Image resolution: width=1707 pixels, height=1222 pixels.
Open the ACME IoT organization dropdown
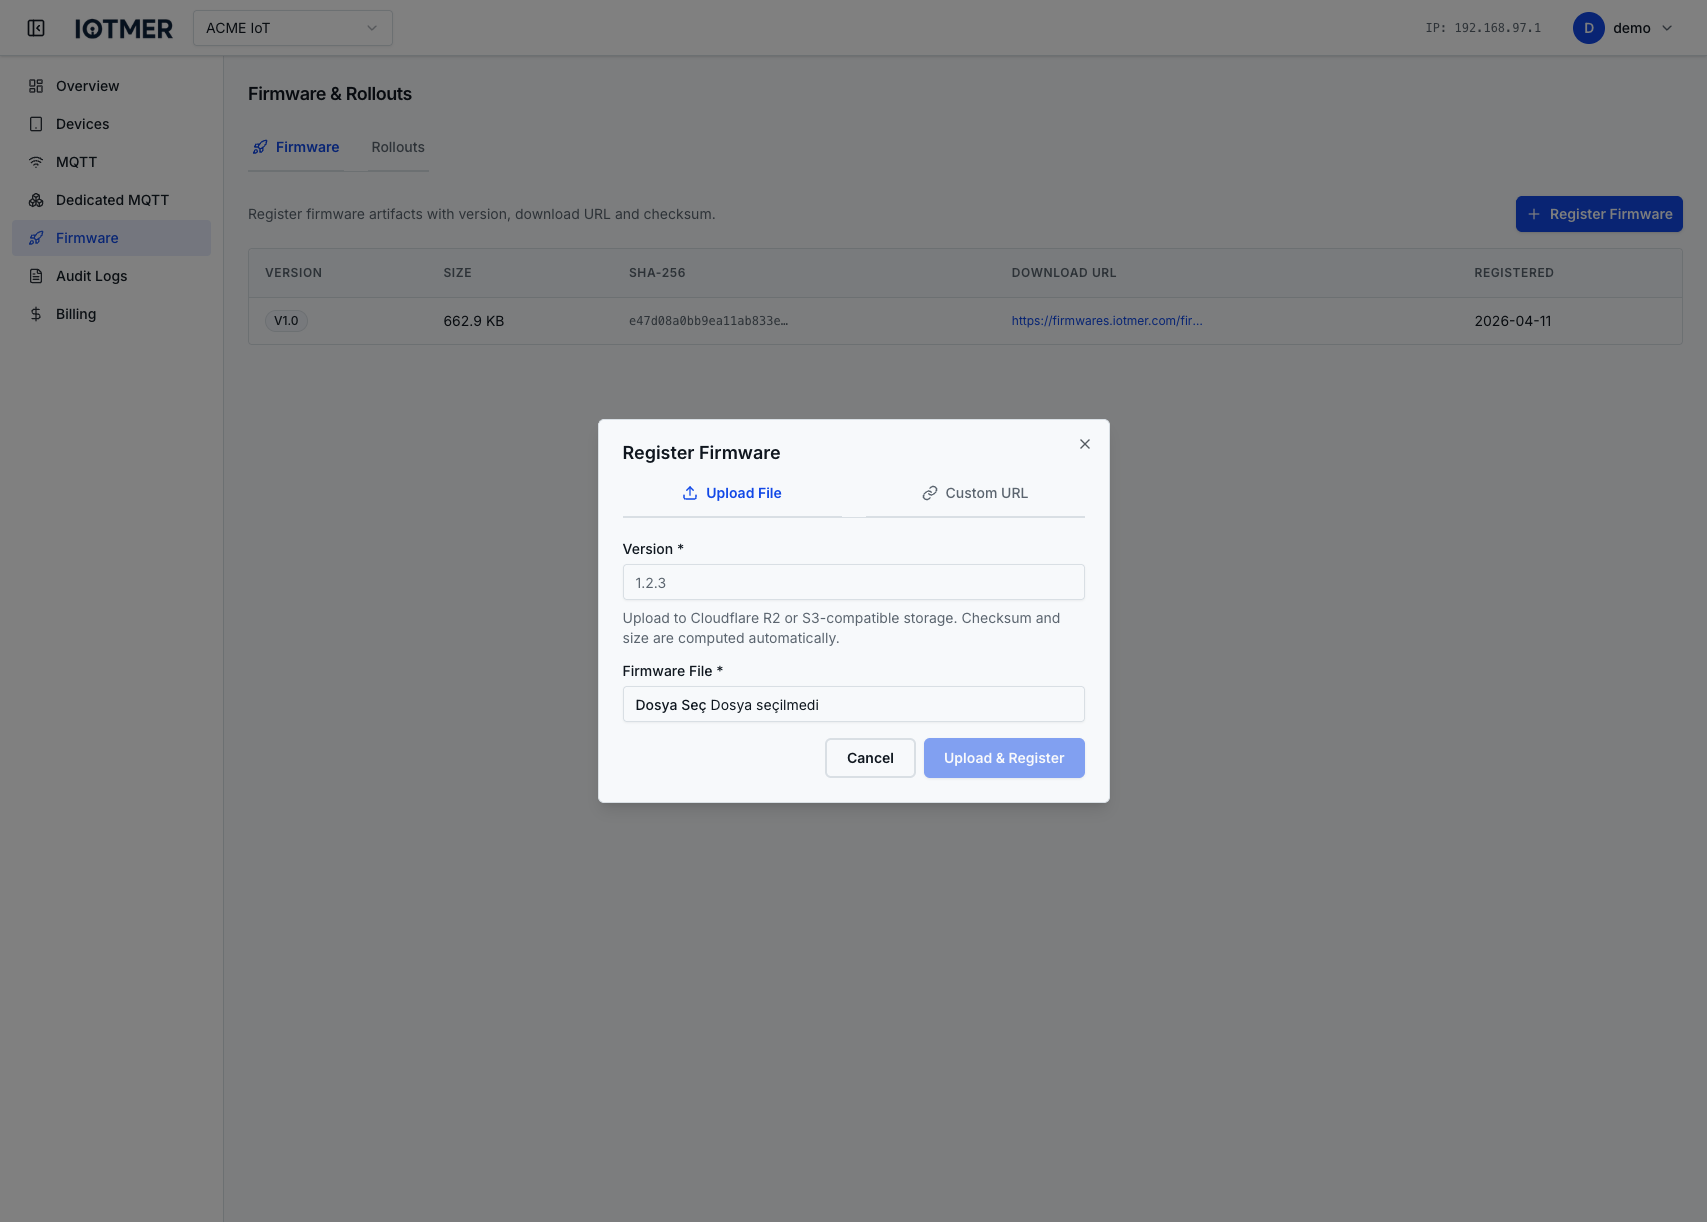tap(292, 28)
